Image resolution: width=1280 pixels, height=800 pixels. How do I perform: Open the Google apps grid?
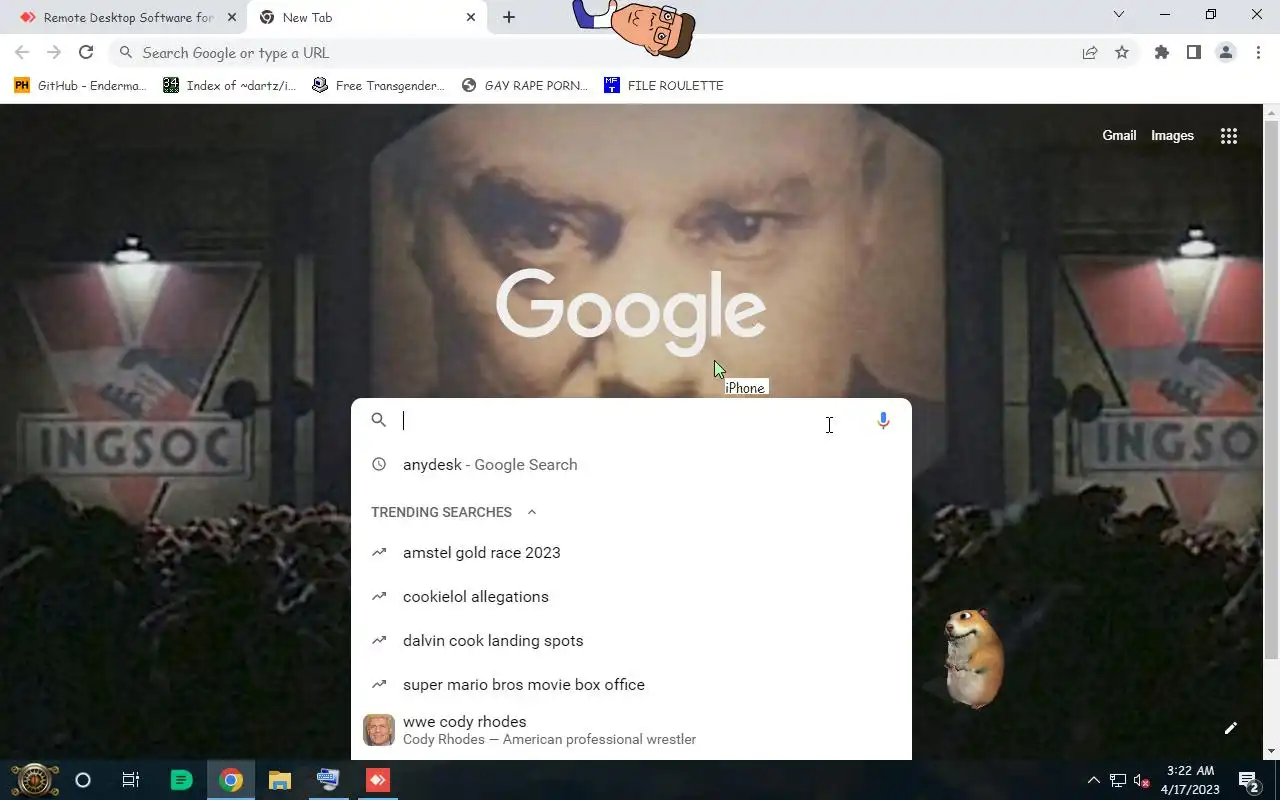pos(1229,136)
